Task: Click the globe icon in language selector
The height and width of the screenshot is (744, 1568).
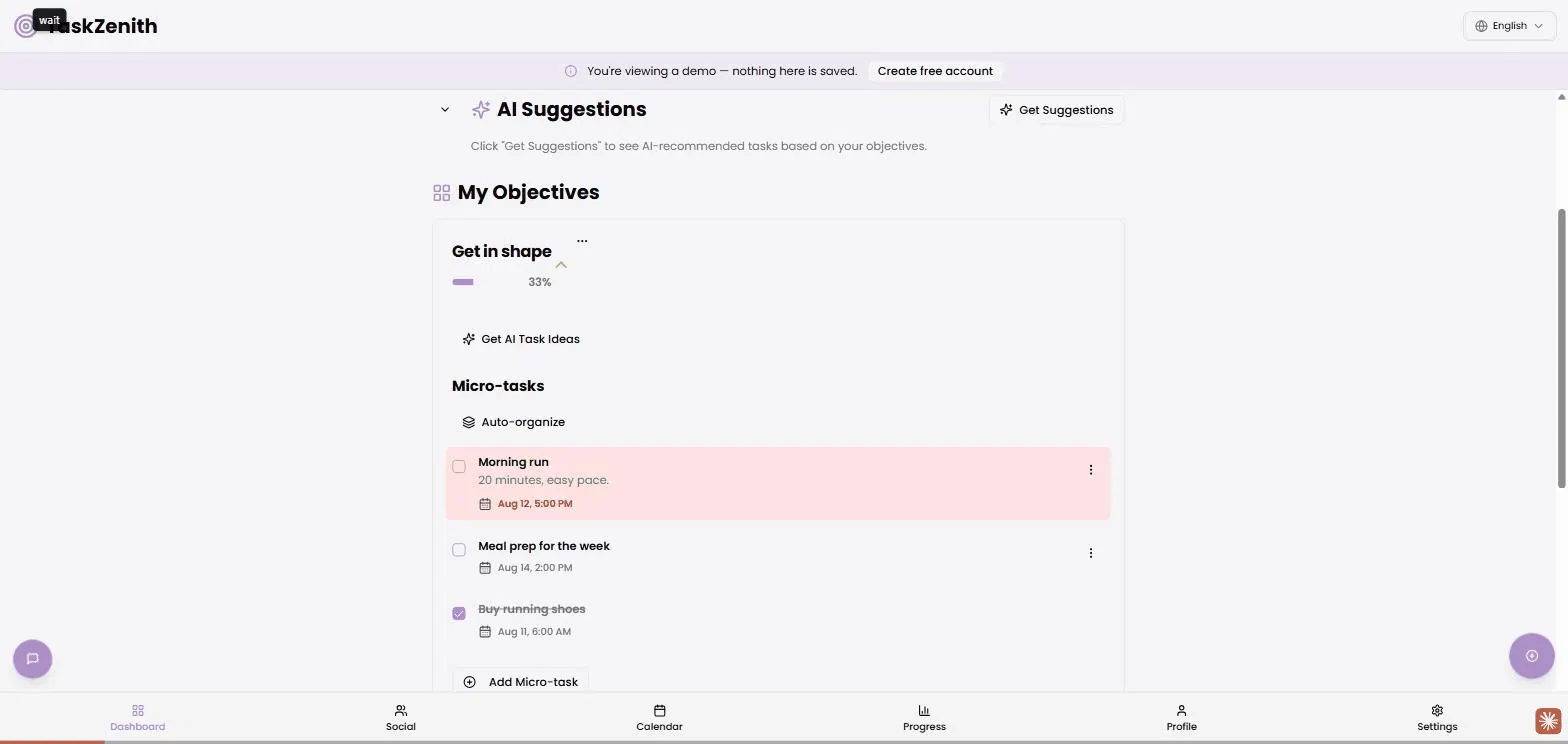Action: 1481,26
